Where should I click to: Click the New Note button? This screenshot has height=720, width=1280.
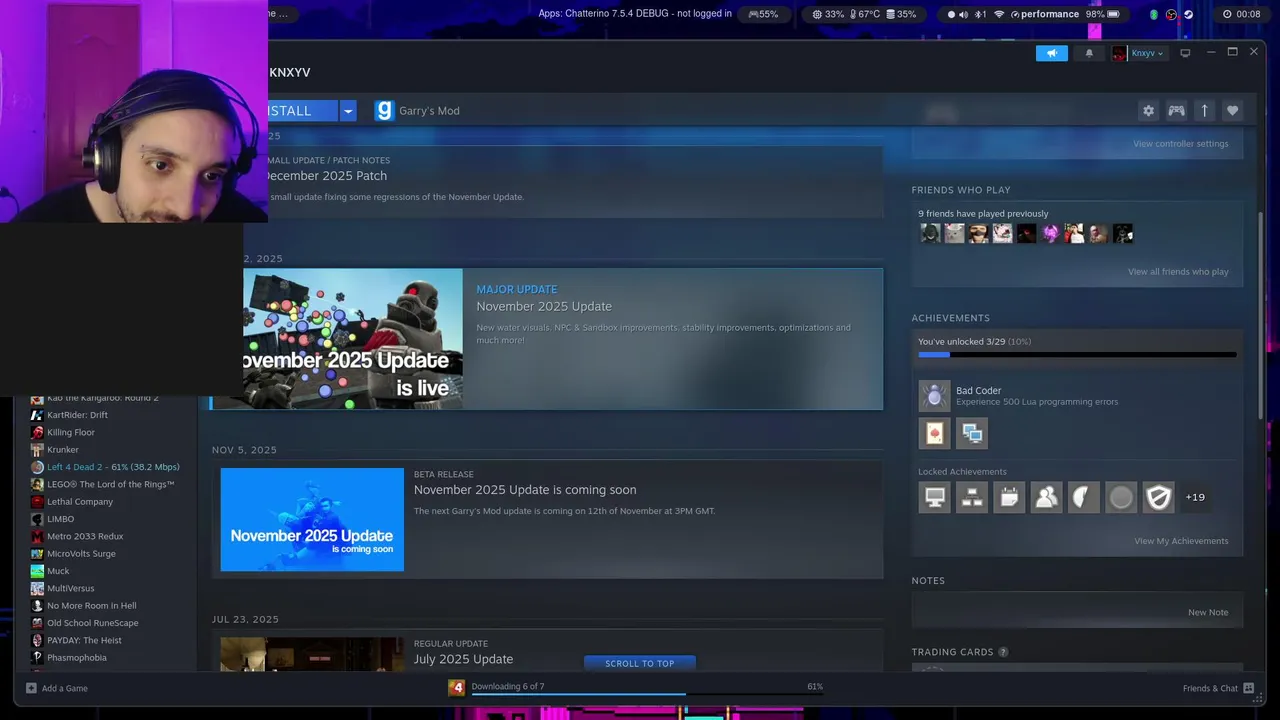coord(1208,612)
